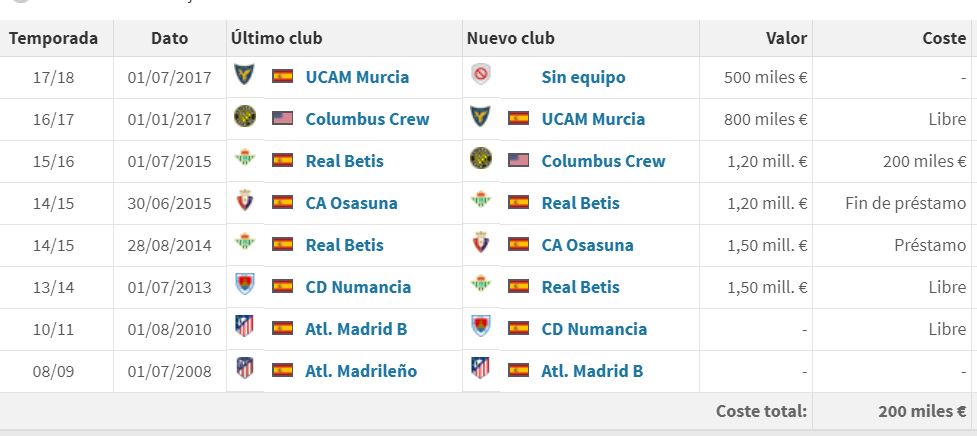Open Atl. Madrileño club link
This screenshot has height=436, width=977.
pos(361,371)
